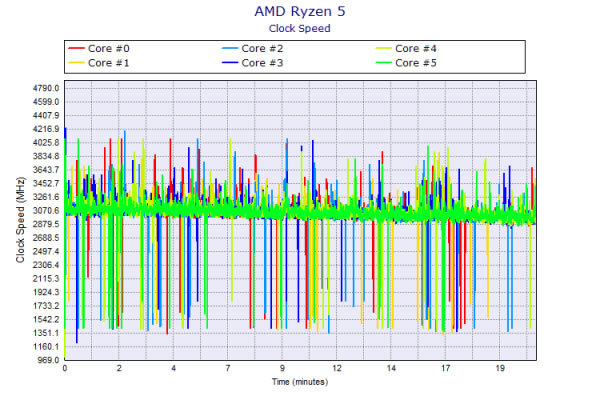Click the 4407.9 y-axis value
The width and height of the screenshot is (600, 400).
46,116
